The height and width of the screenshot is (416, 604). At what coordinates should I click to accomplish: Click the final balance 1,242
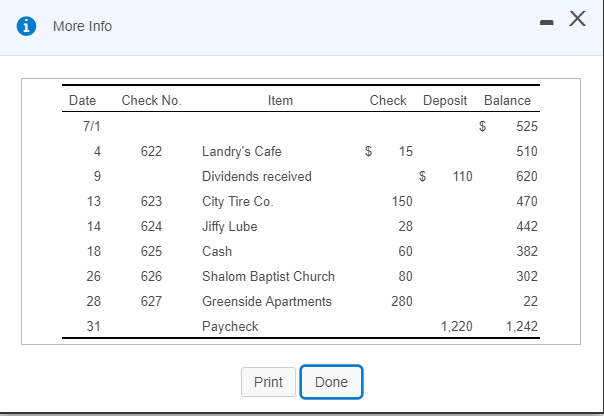tap(522, 327)
